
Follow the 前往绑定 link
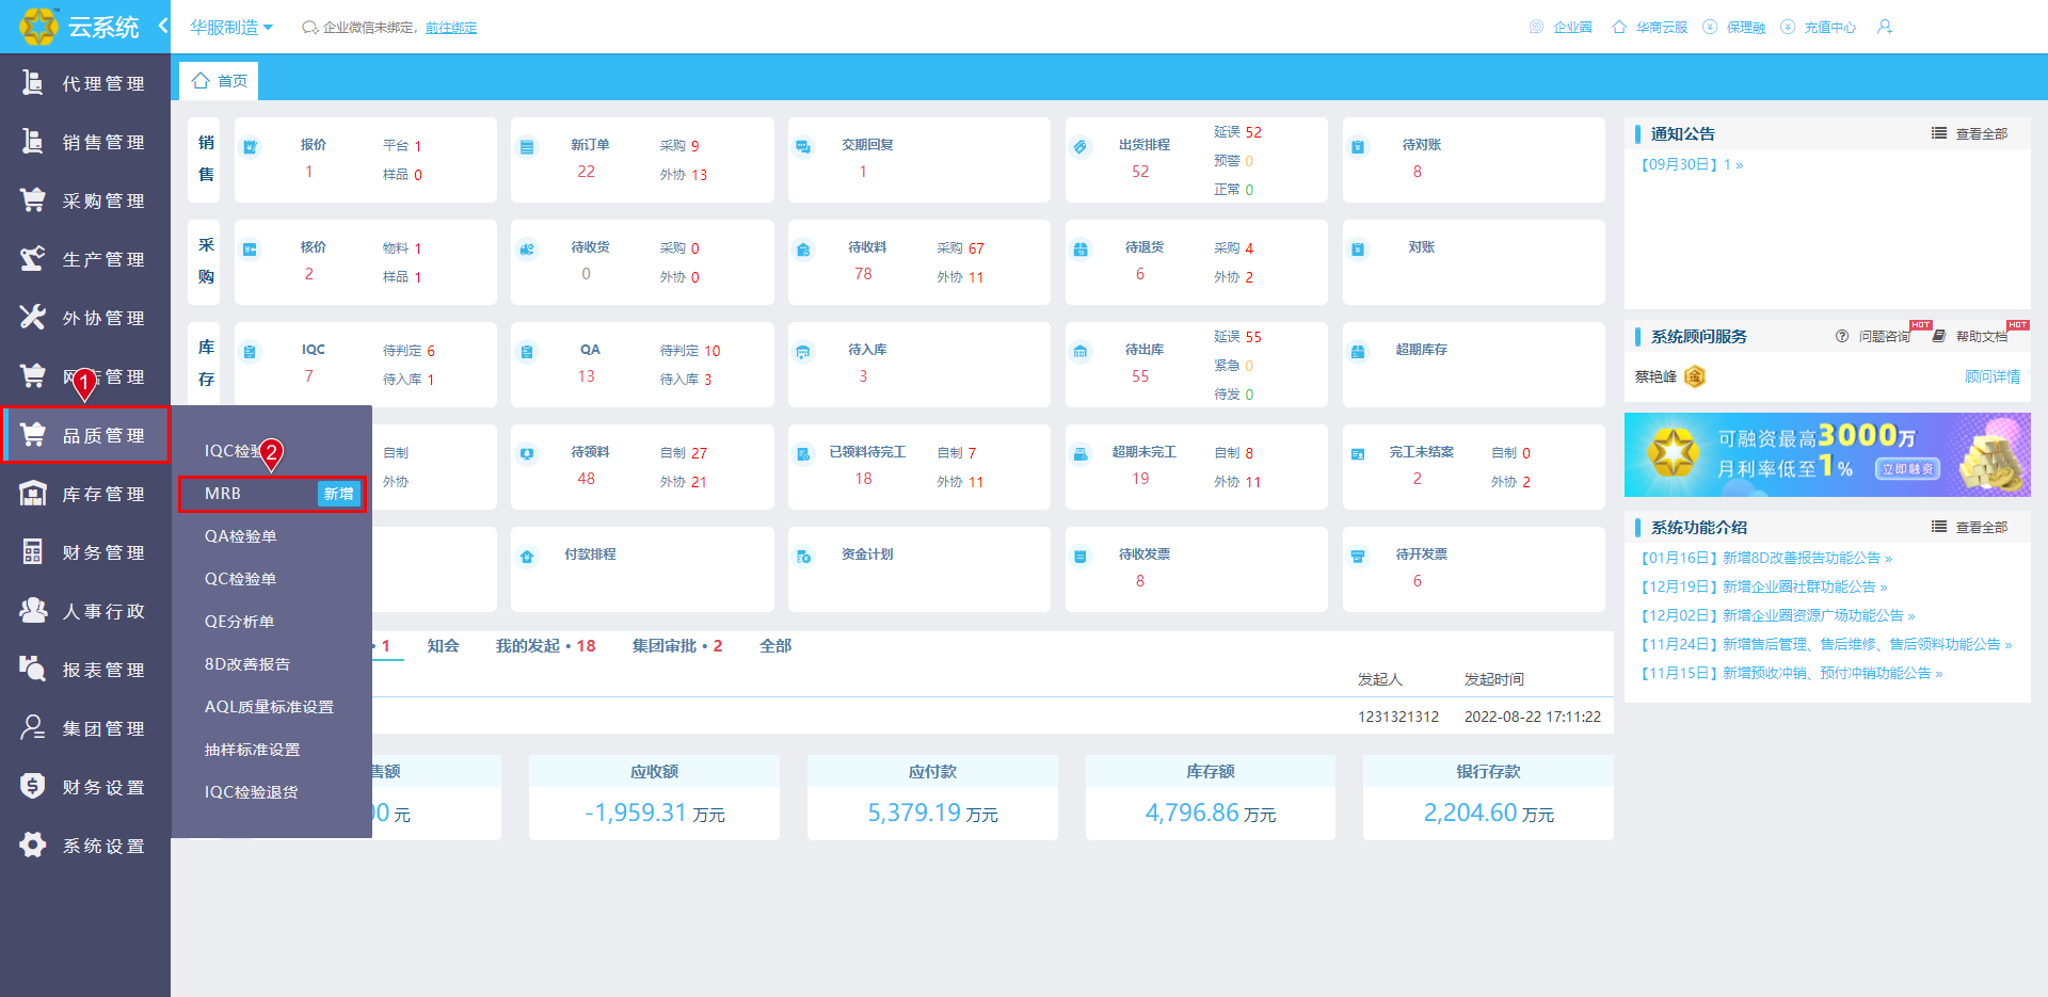pos(451,28)
